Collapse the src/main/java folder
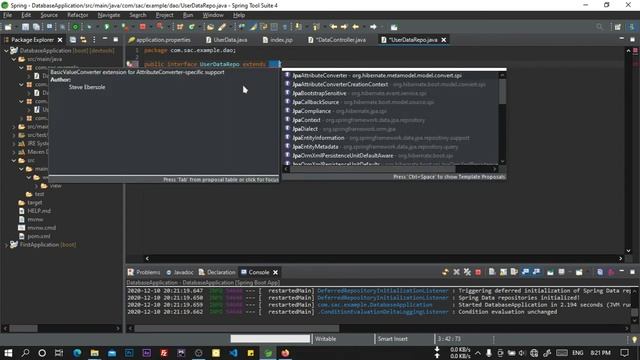Screen dimensions: 640x360 point(13,59)
